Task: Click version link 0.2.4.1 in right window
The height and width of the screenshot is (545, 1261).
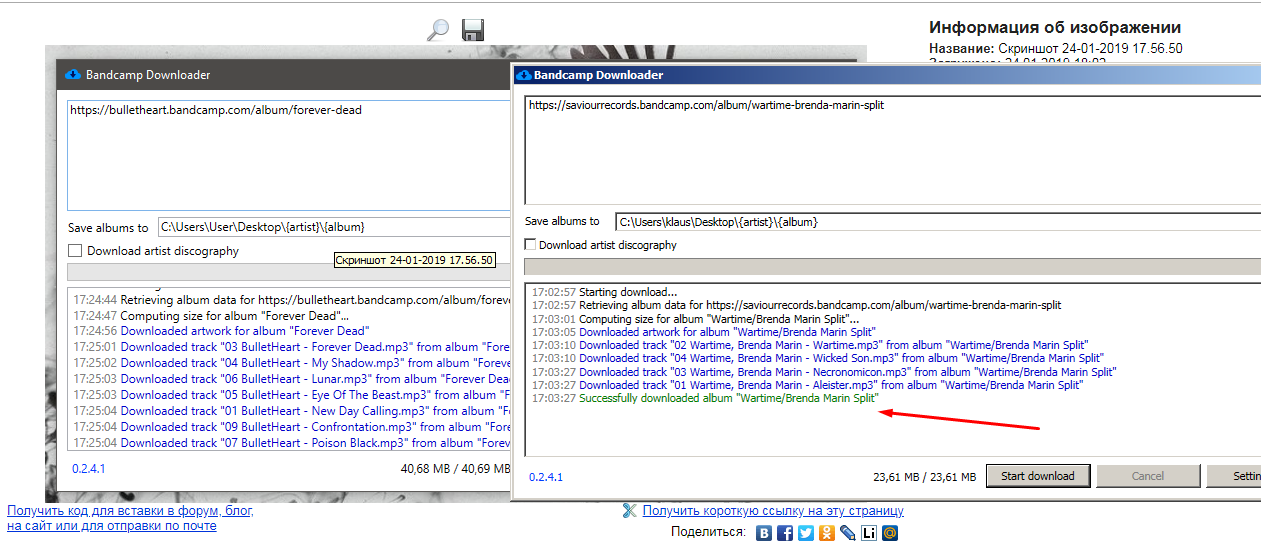Action: click(546, 477)
